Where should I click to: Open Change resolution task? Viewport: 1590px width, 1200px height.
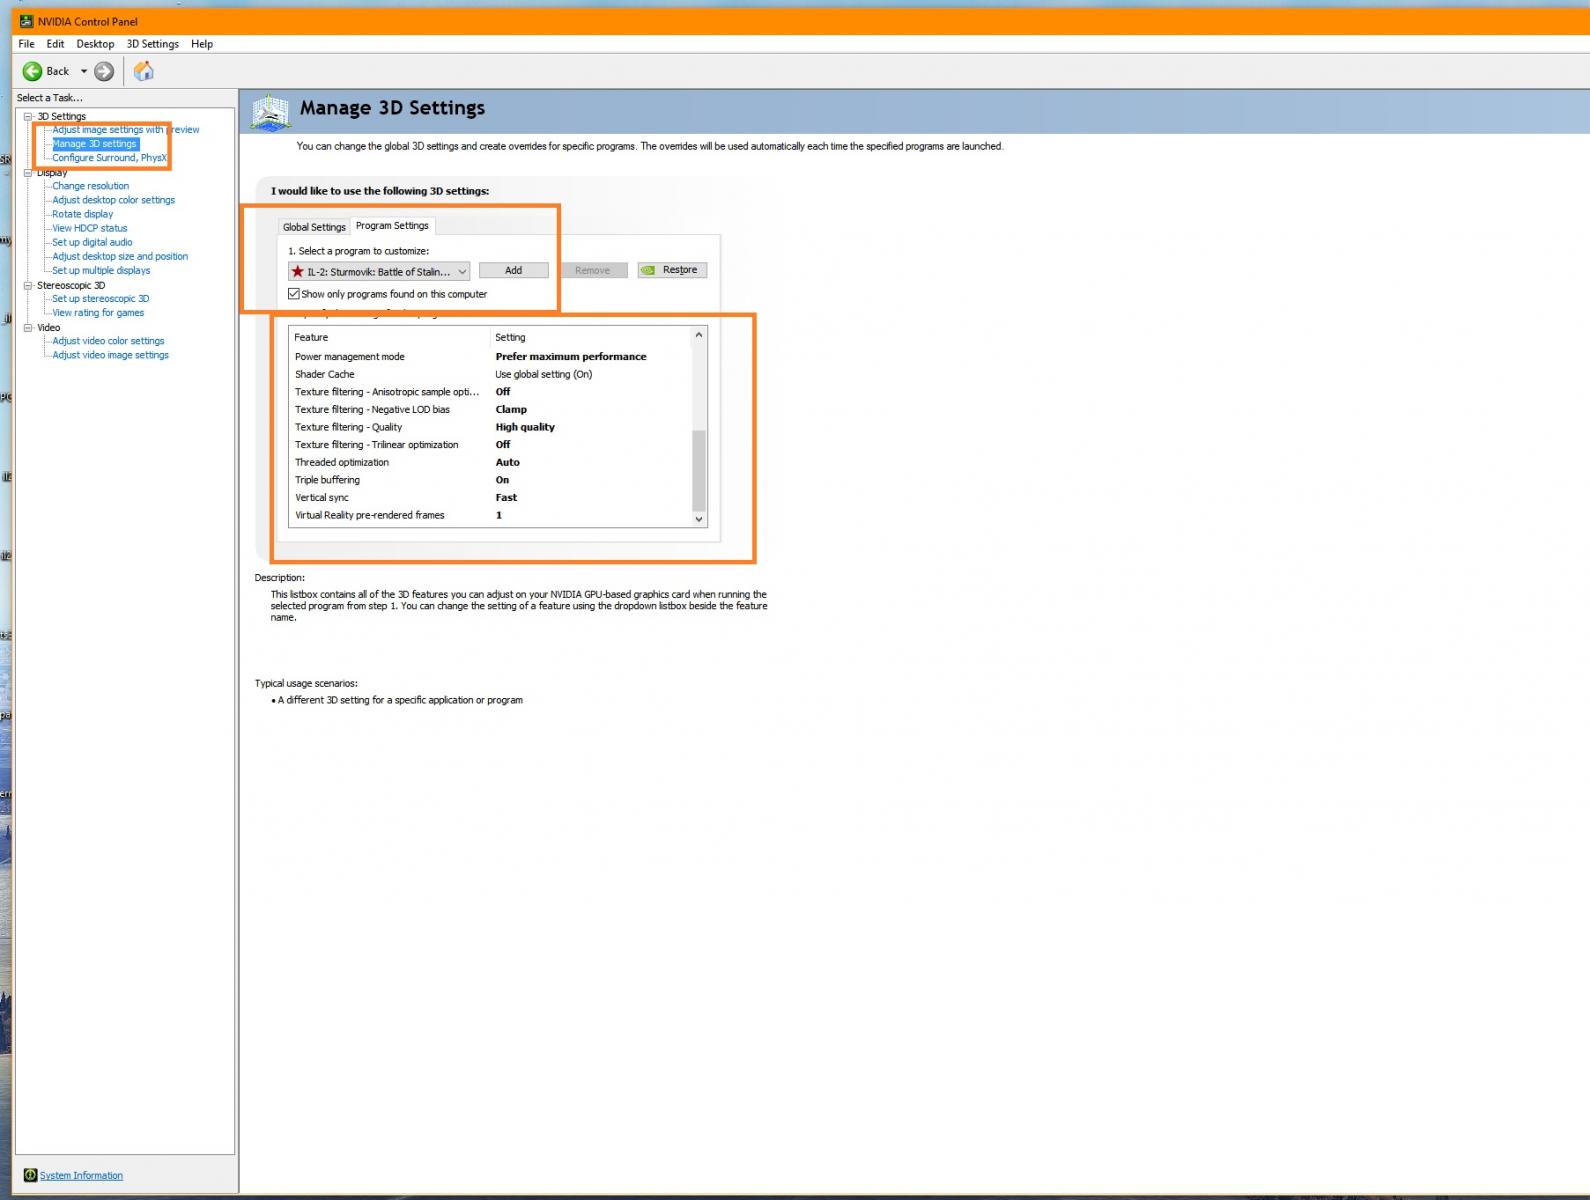point(90,186)
